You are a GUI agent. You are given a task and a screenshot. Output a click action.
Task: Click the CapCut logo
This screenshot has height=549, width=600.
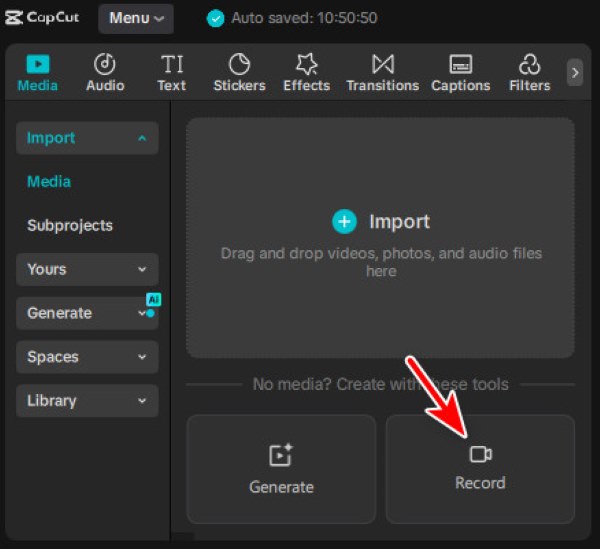click(42, 18)
